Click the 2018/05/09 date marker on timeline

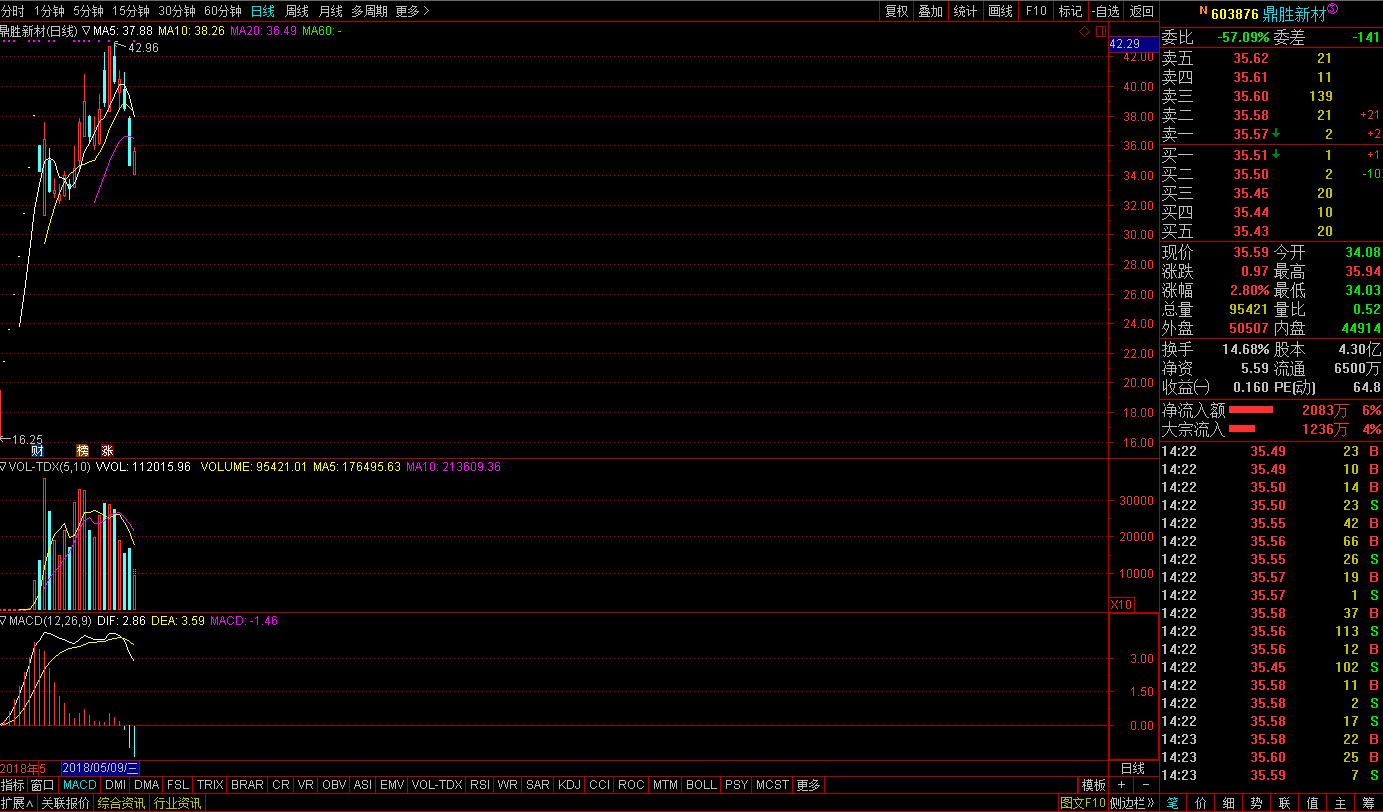coord(100,768)
